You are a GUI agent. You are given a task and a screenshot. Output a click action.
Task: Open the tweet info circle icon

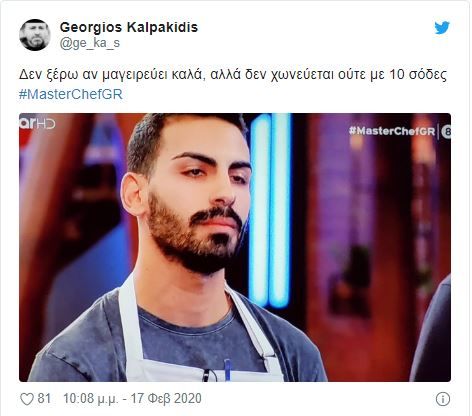(x=443, y=399)
